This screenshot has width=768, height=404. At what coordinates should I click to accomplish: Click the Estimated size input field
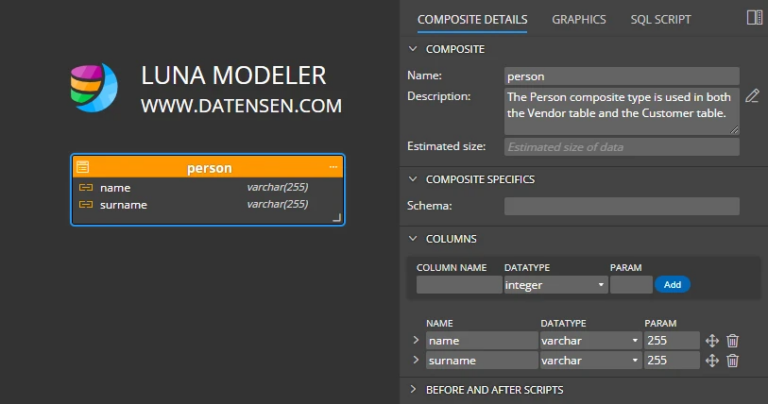pos(621,147)
